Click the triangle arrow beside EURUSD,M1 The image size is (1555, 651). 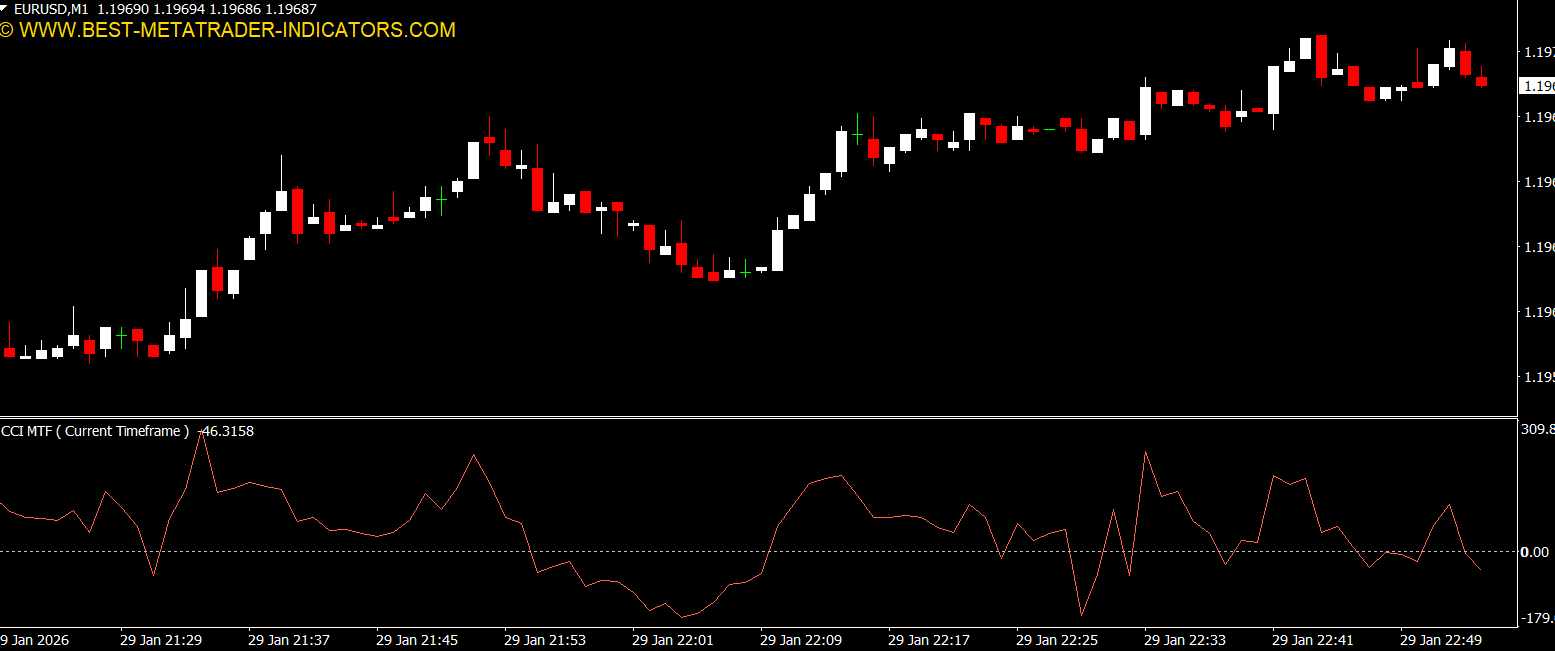(6, 8)
